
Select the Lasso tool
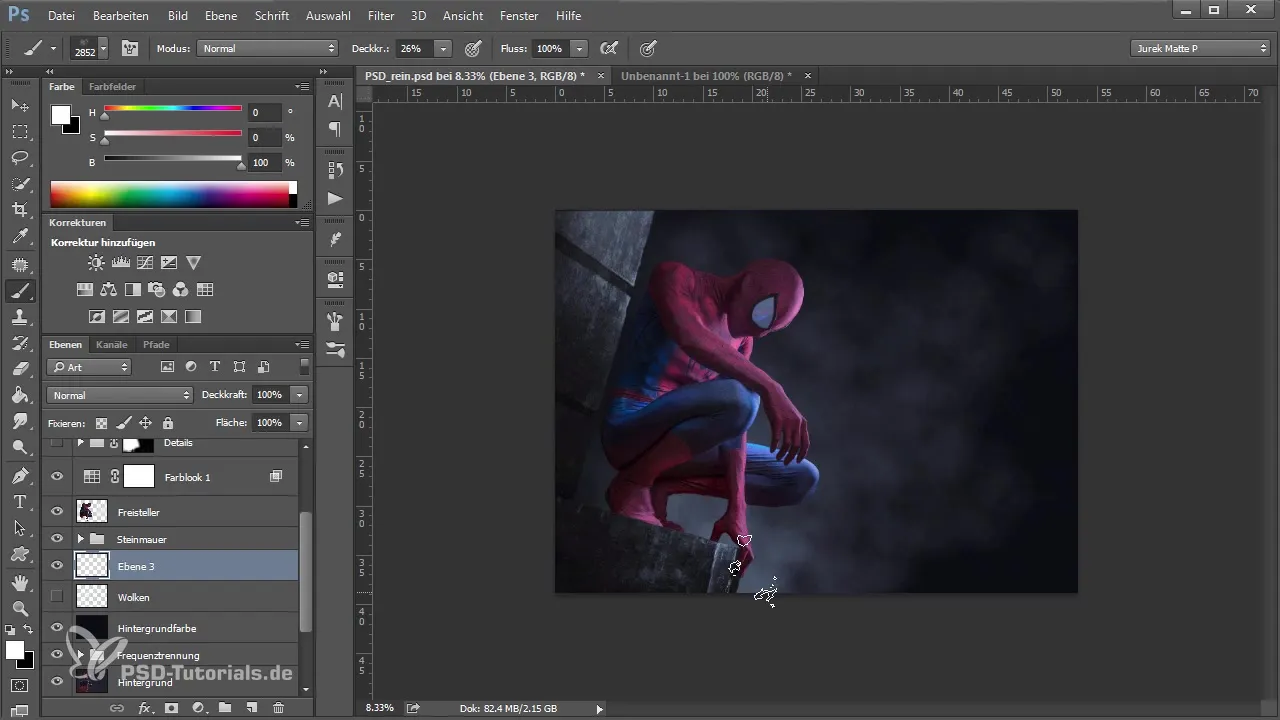20,158
